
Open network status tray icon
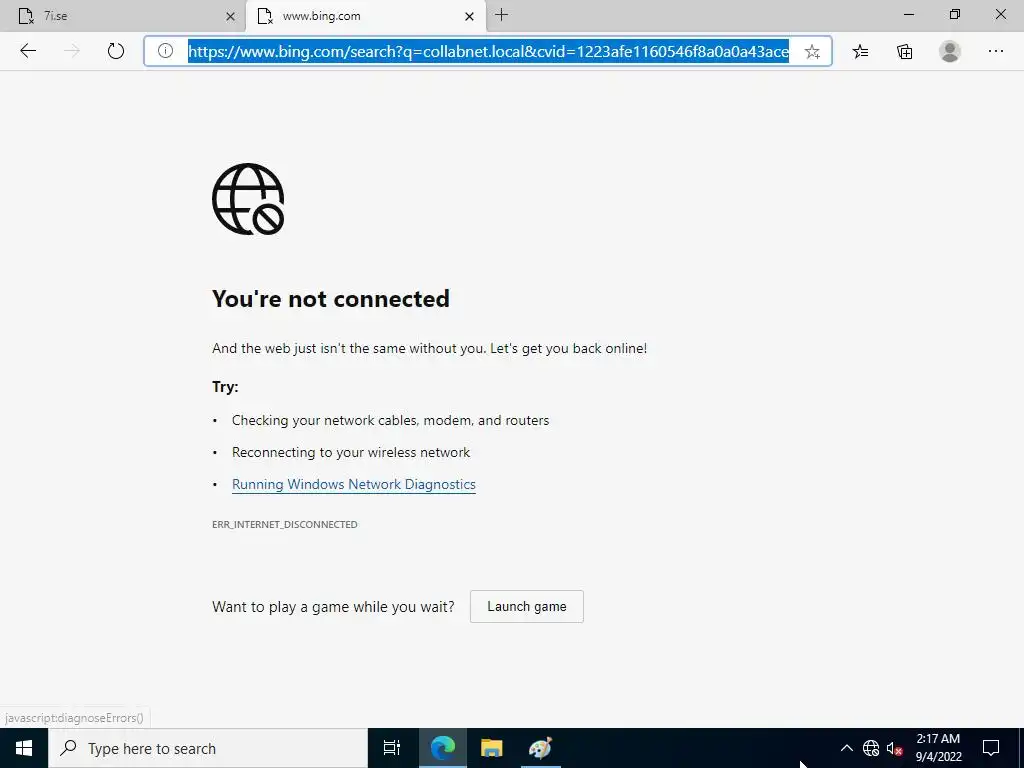pos(871,748)
